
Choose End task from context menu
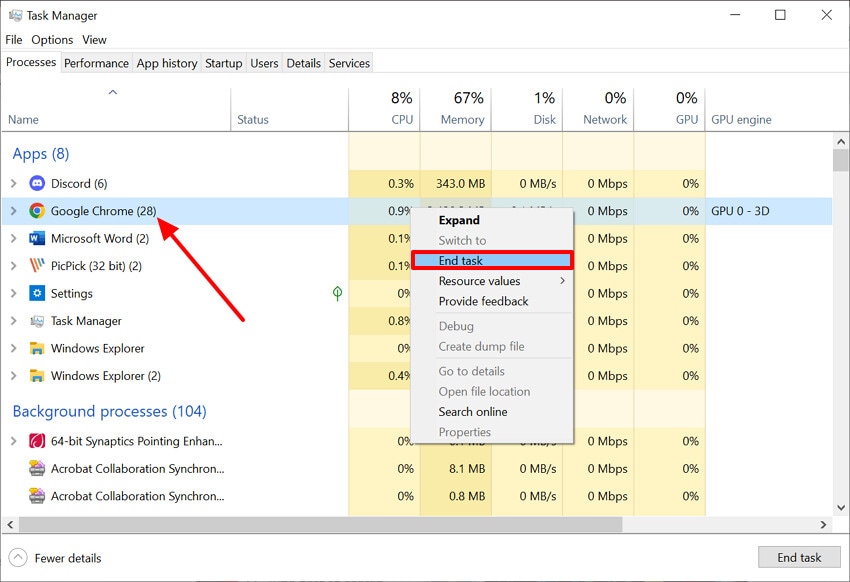491,261
